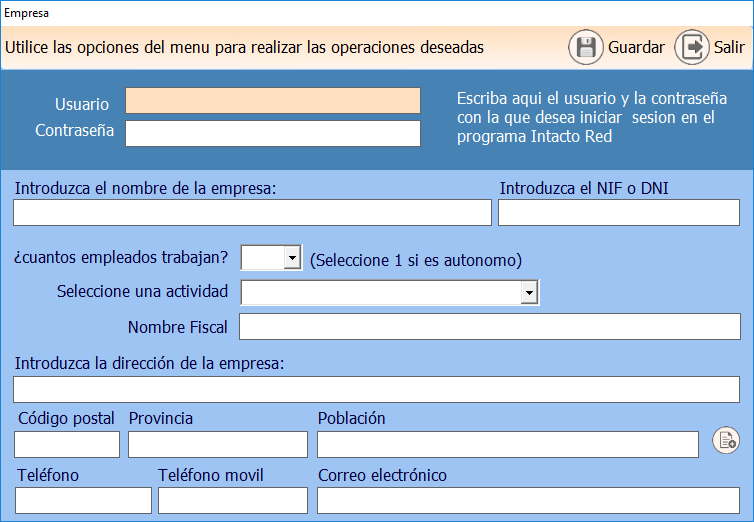This screenshot has height=522, width=754.
Task: Click the Provincia input field
Action: (x=218, y=444)
